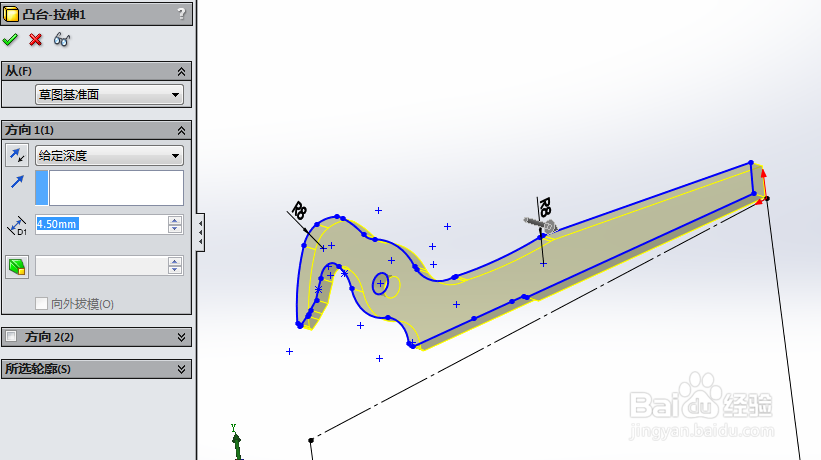The width and height of the screenshot is (821, 460).
Task: Open help question mark in 凸台-拉伸1 header
Action: click(181, 14)
